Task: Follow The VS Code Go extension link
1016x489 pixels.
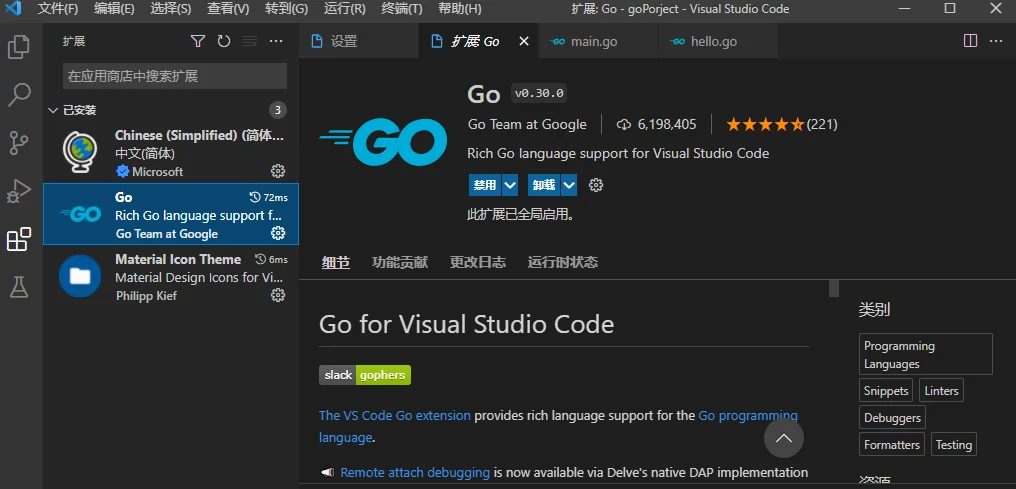Action: 395,416
